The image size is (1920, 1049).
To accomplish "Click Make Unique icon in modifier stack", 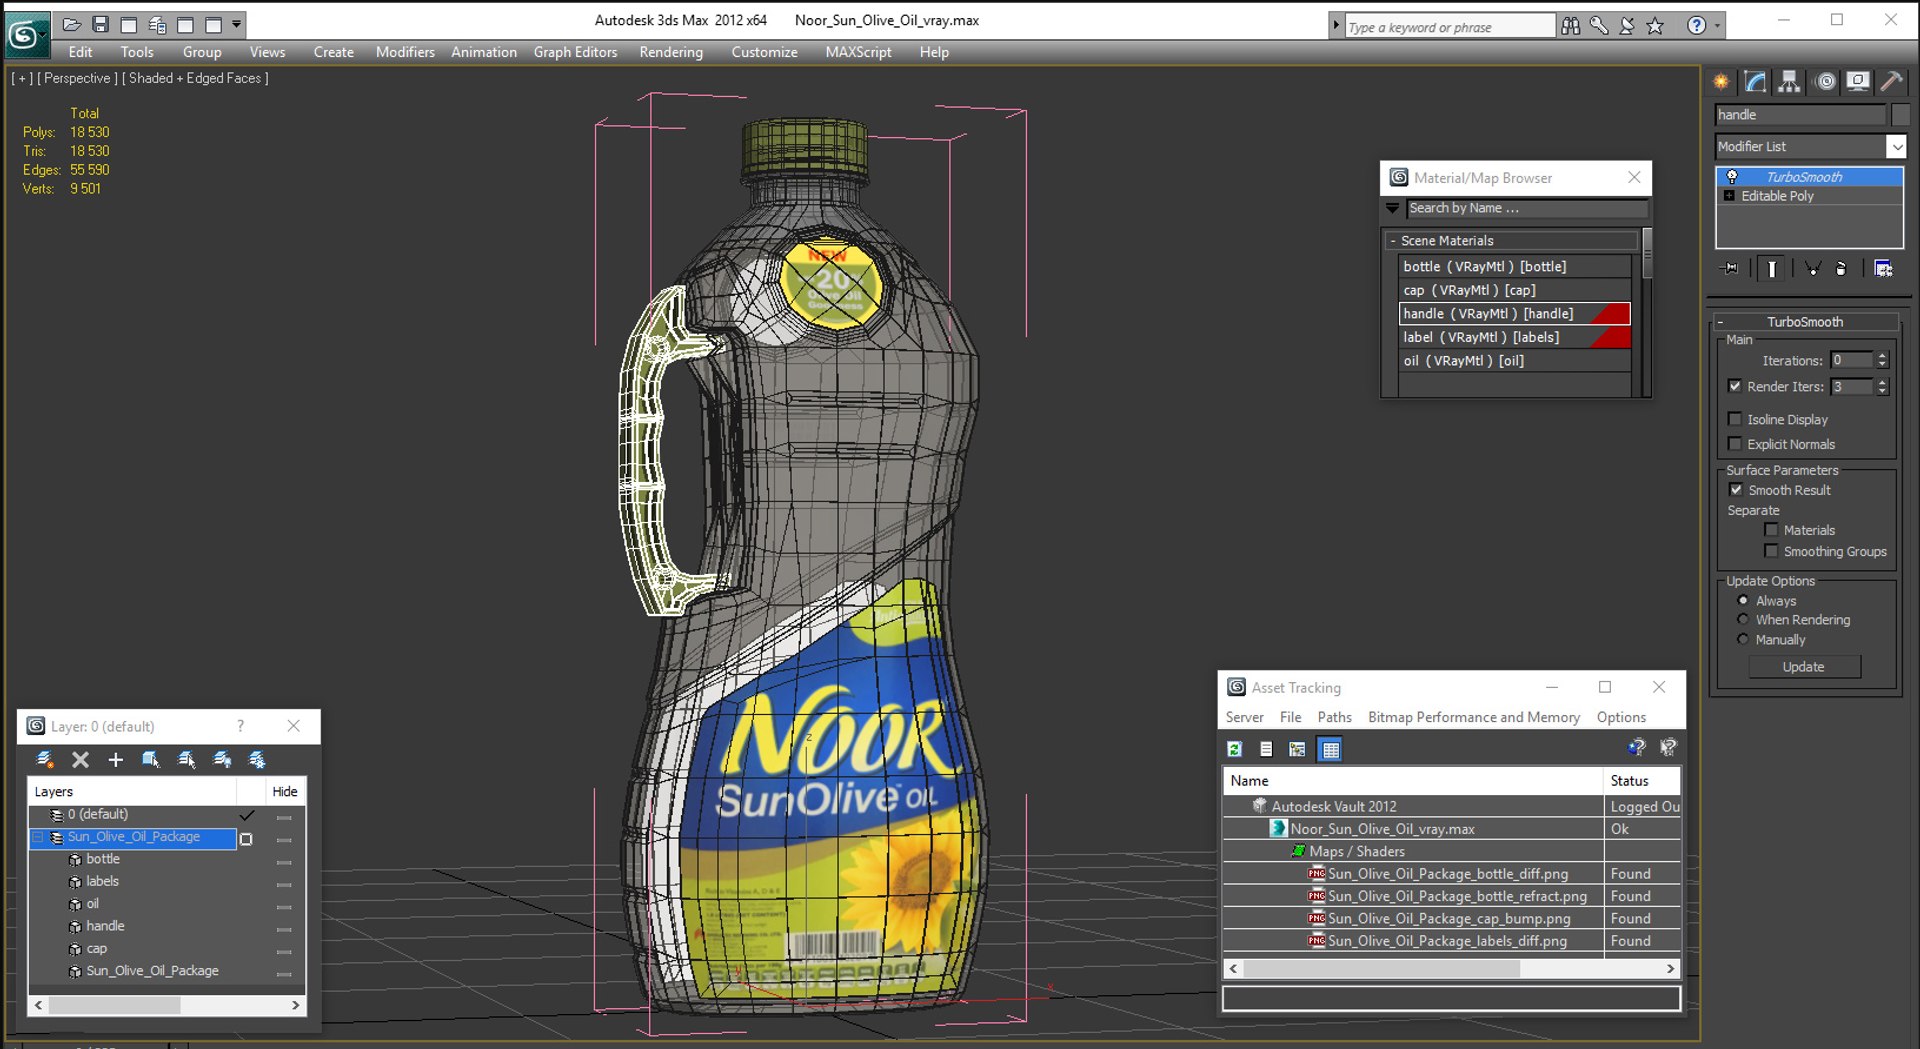I will pyautogui.click(x=1813, y=268).
